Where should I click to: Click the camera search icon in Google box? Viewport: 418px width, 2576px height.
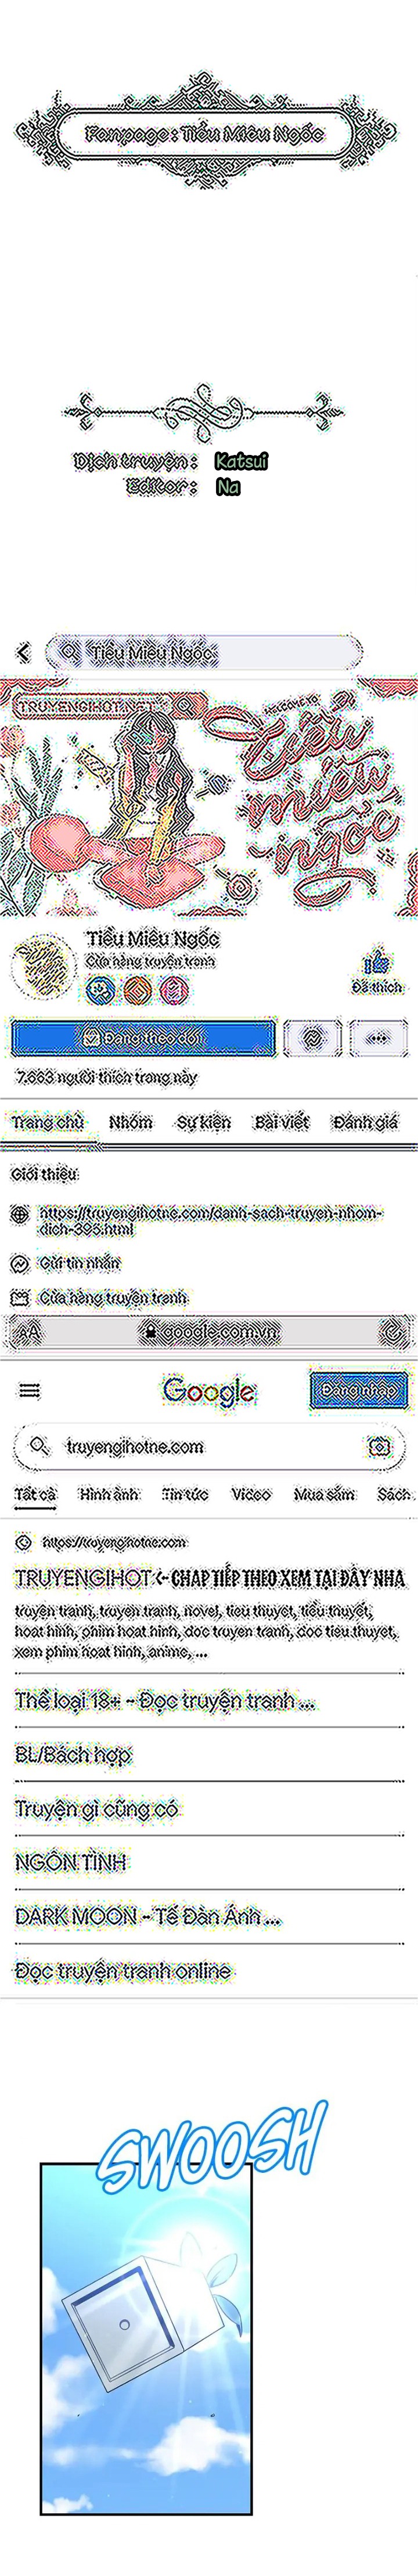click(x=379, y=1446)
